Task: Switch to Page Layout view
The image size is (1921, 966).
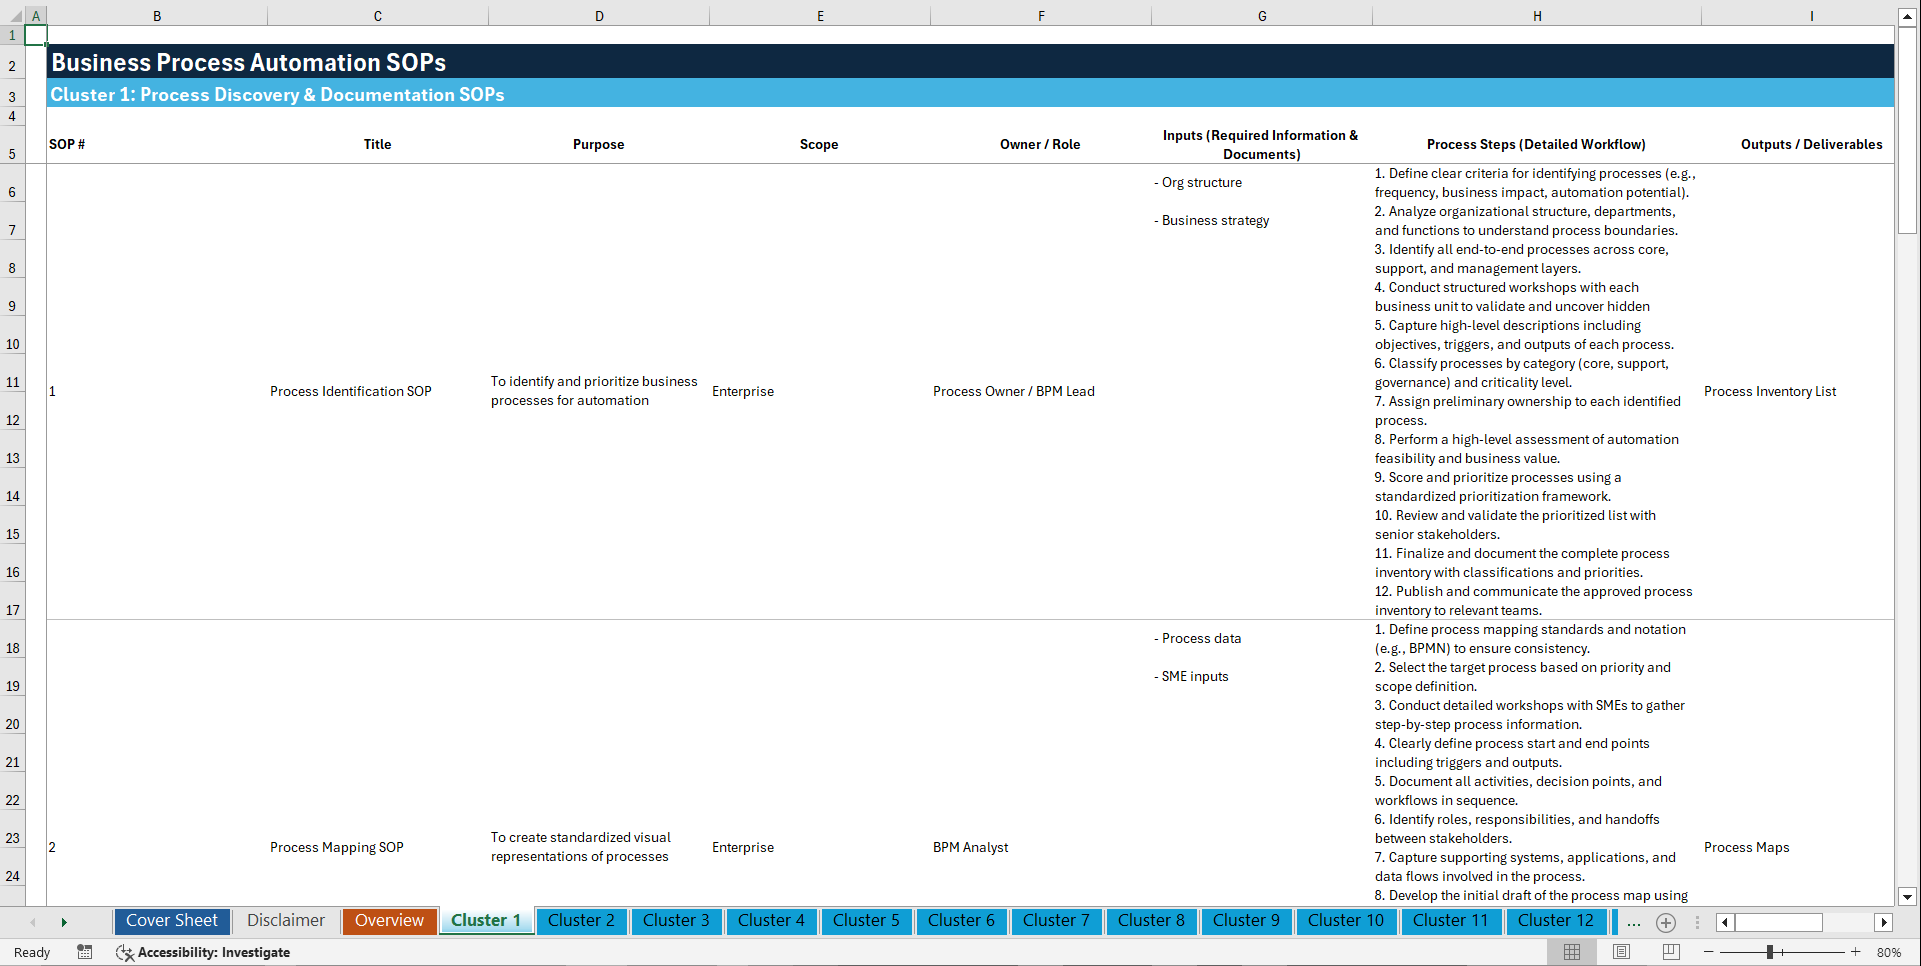Action: (1622, 952)
